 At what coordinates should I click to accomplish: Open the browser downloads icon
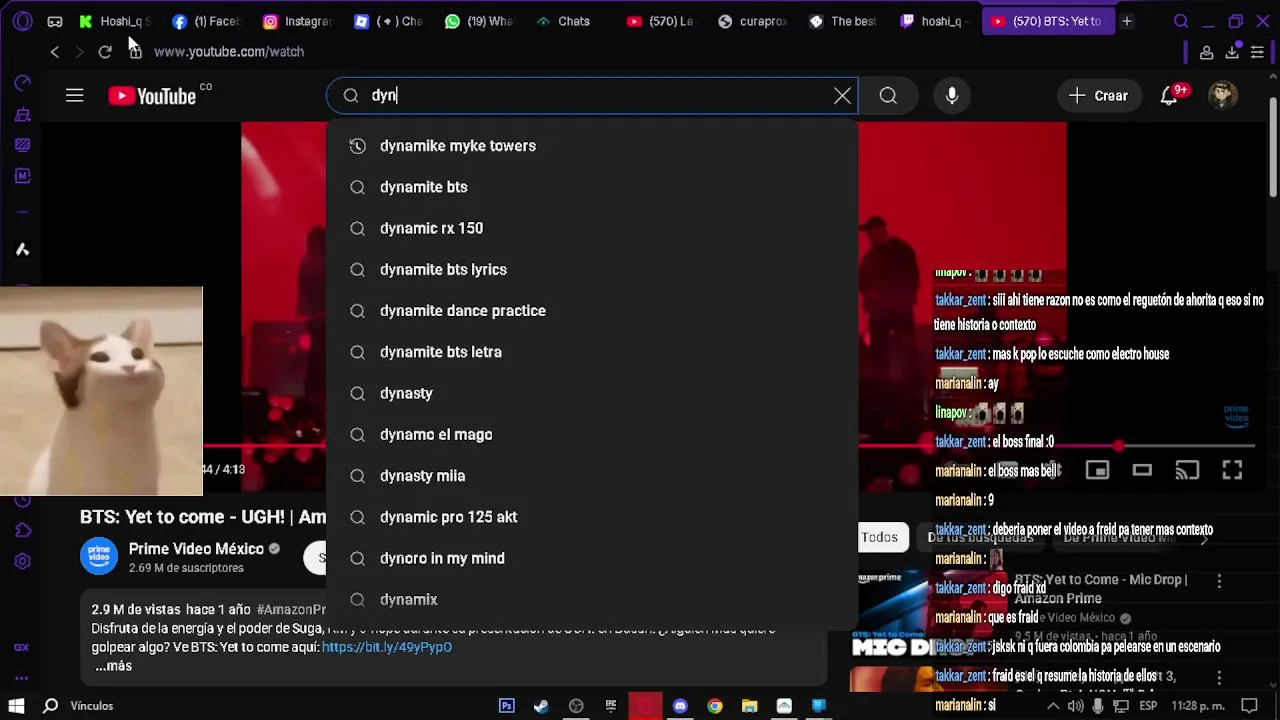tap(1232, 52)
